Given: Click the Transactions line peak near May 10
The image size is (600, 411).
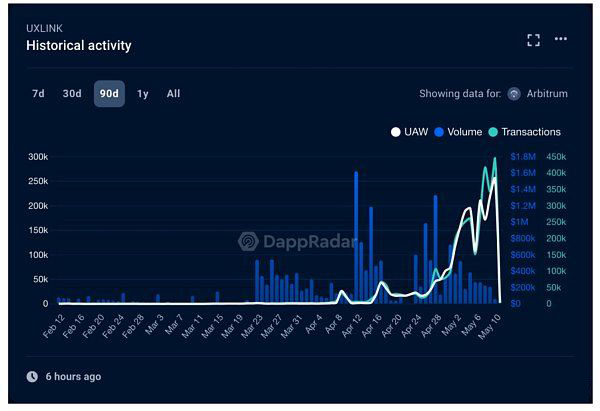Looking at the screenshot, I should [x=494, y=159].
